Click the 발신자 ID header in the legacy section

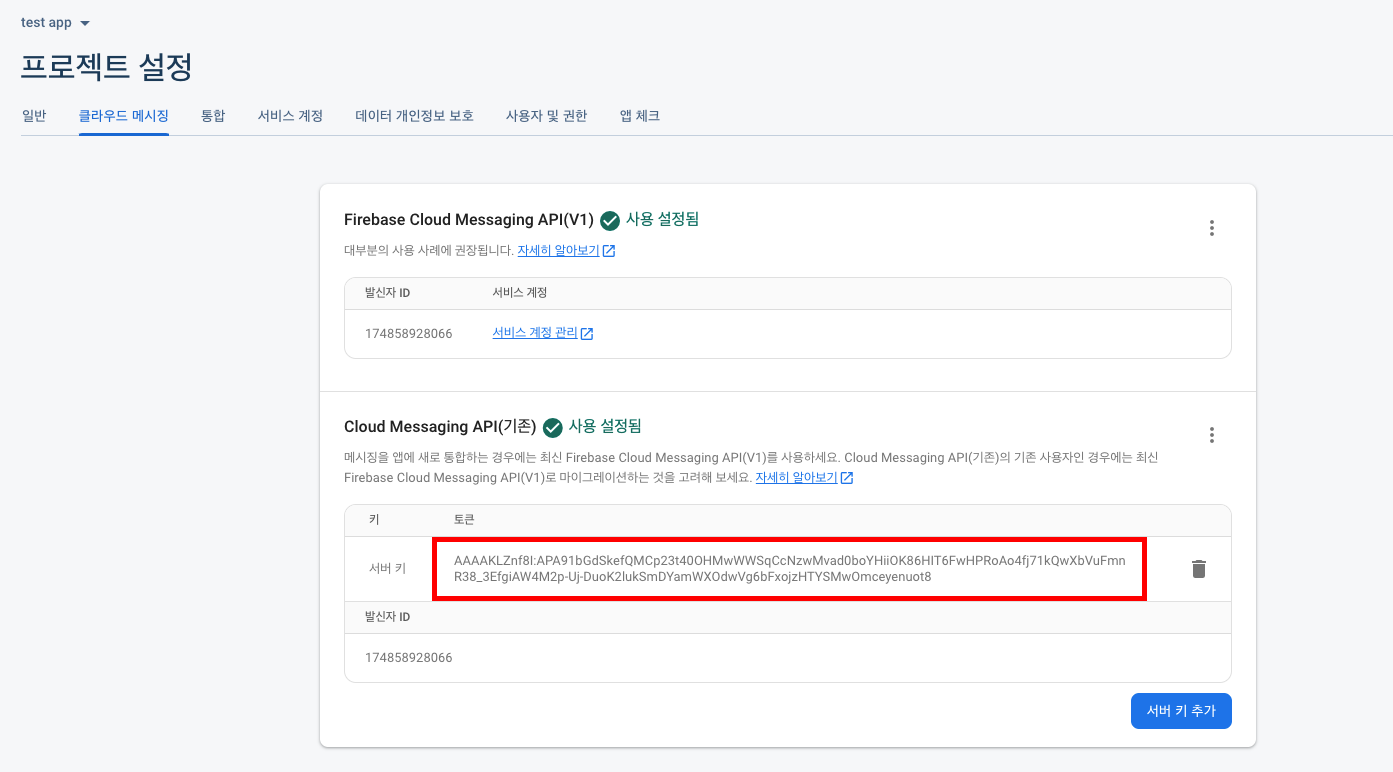[387, 617]
